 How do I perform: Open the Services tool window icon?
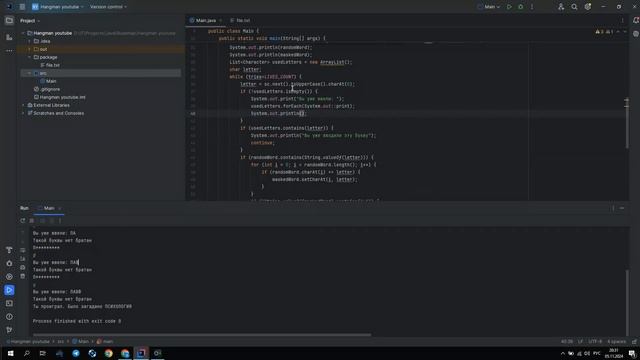pyautogui.click(x=9, y=277)
